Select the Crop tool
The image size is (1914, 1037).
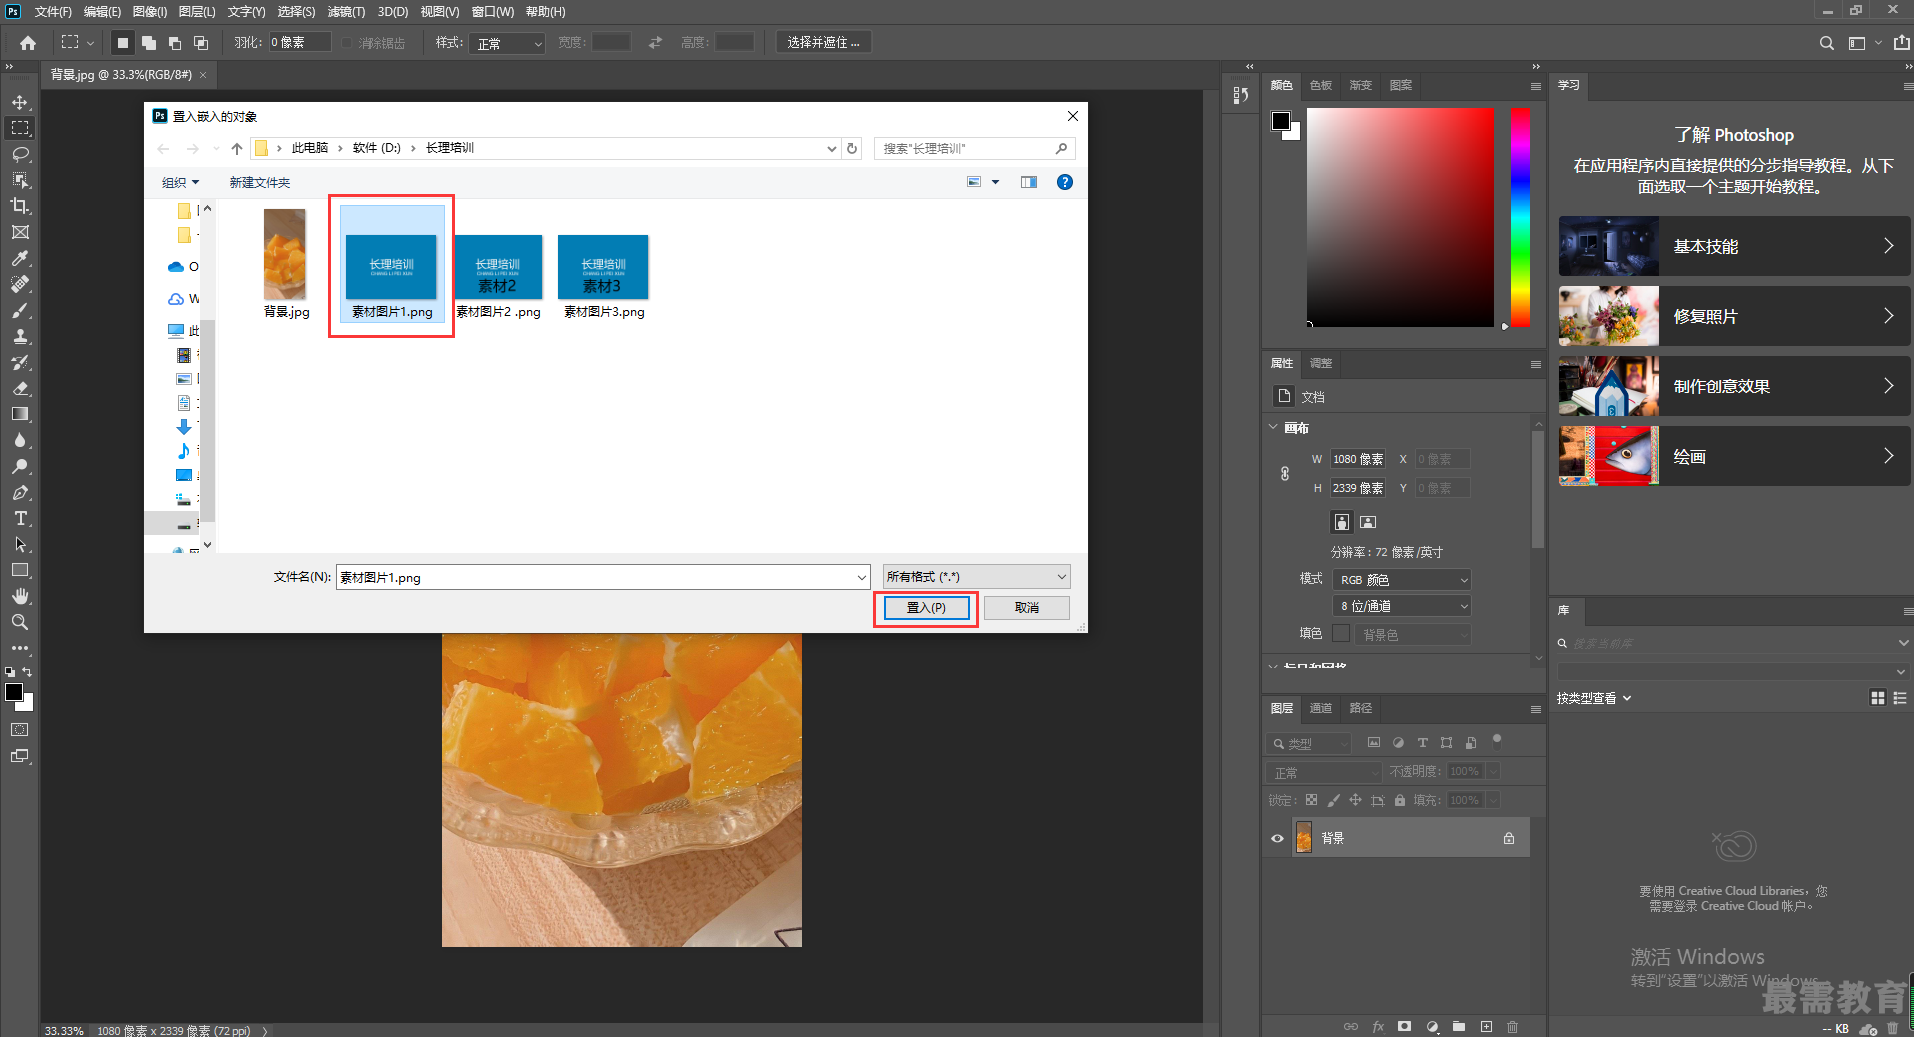coord(20,206)
